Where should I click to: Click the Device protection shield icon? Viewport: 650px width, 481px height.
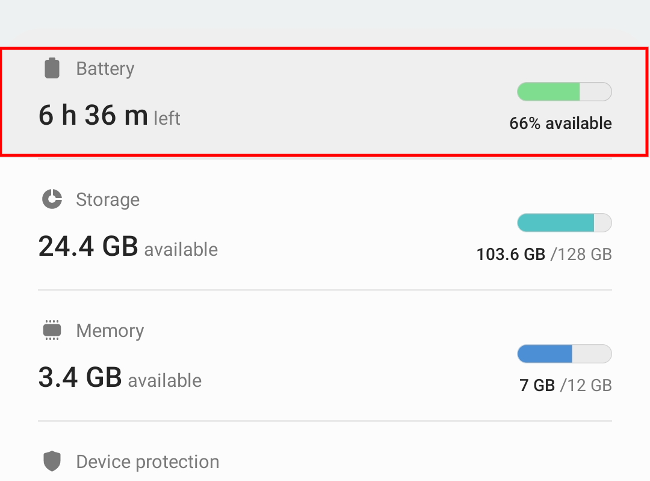click(x=52, y=461)
